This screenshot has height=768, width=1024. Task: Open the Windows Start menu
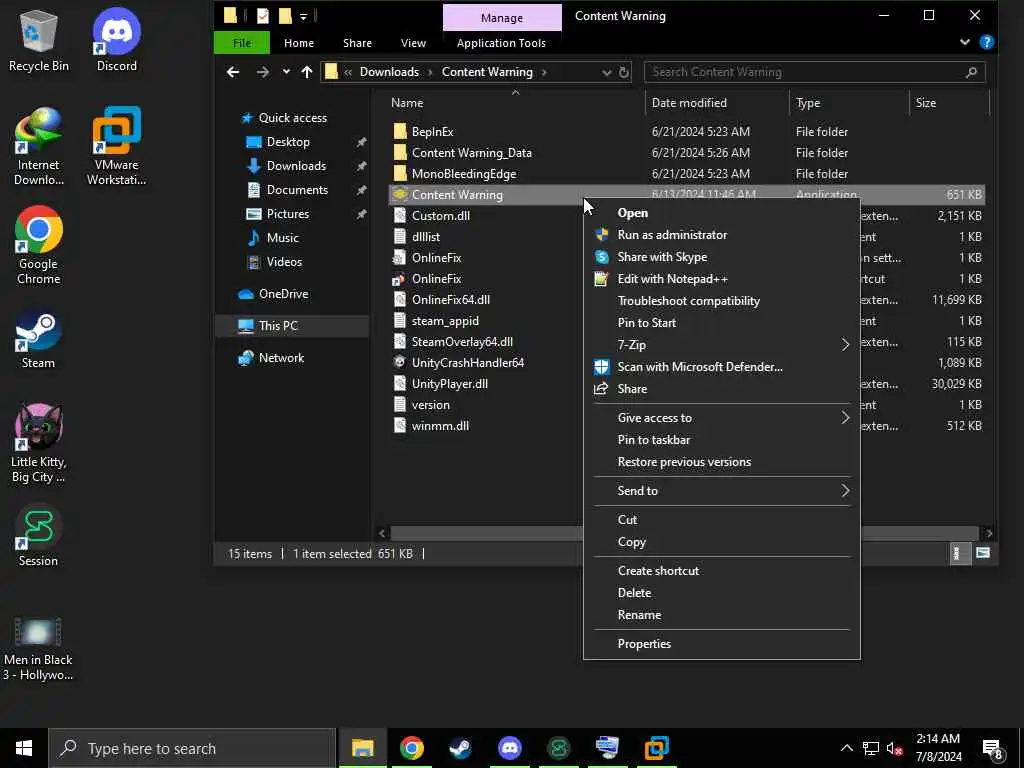pyautogui.click(x=24, y=748)
